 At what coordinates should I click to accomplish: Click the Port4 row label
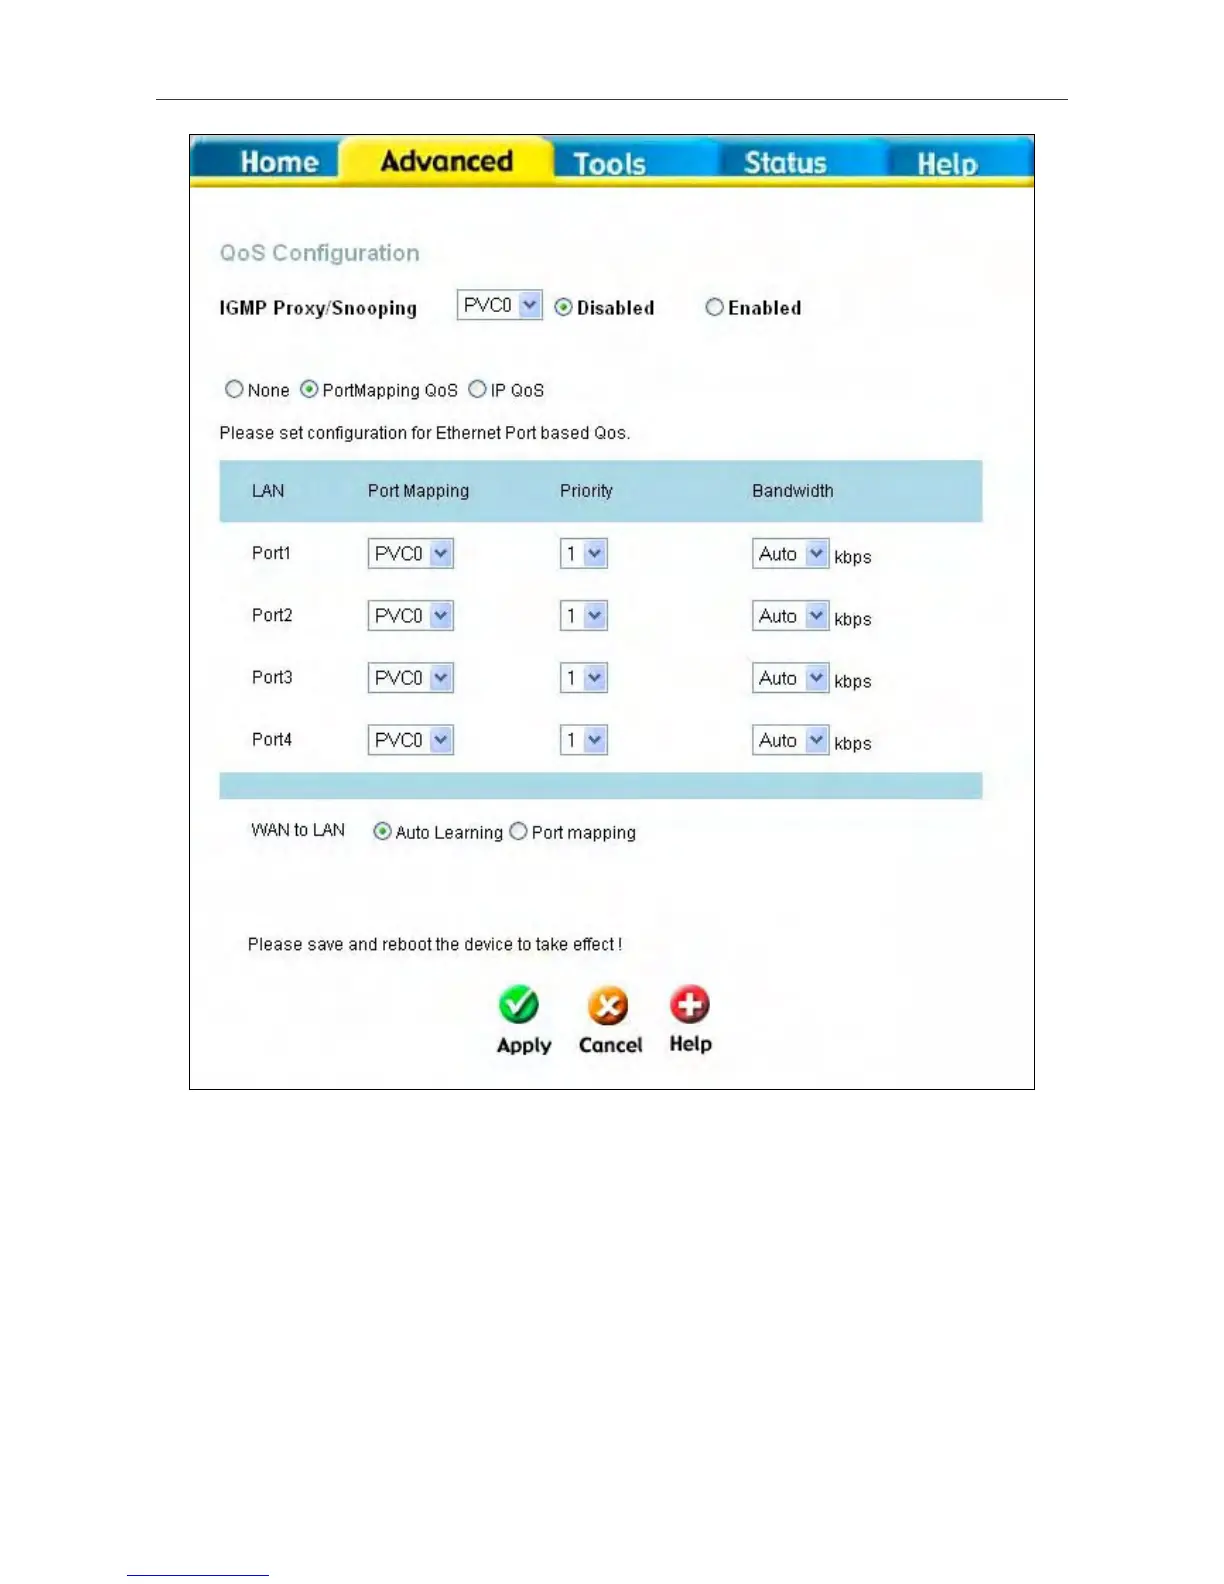pyautogui.click(x=272, y=739)
